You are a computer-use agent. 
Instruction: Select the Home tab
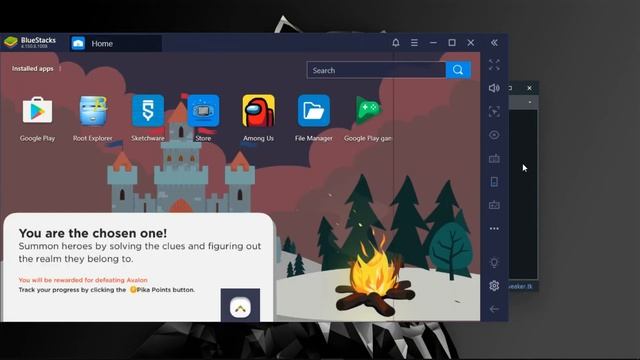[116, 43]
